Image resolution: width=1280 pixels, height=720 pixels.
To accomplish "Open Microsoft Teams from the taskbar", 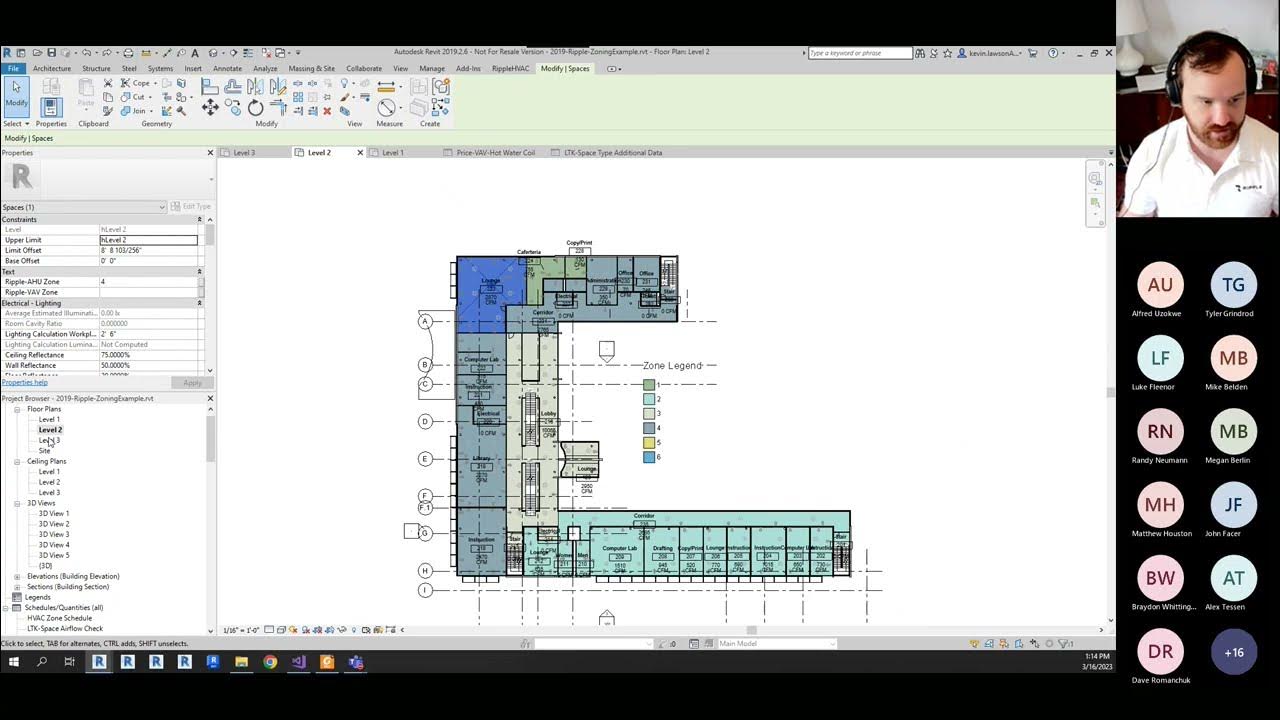I will (355, 662).
